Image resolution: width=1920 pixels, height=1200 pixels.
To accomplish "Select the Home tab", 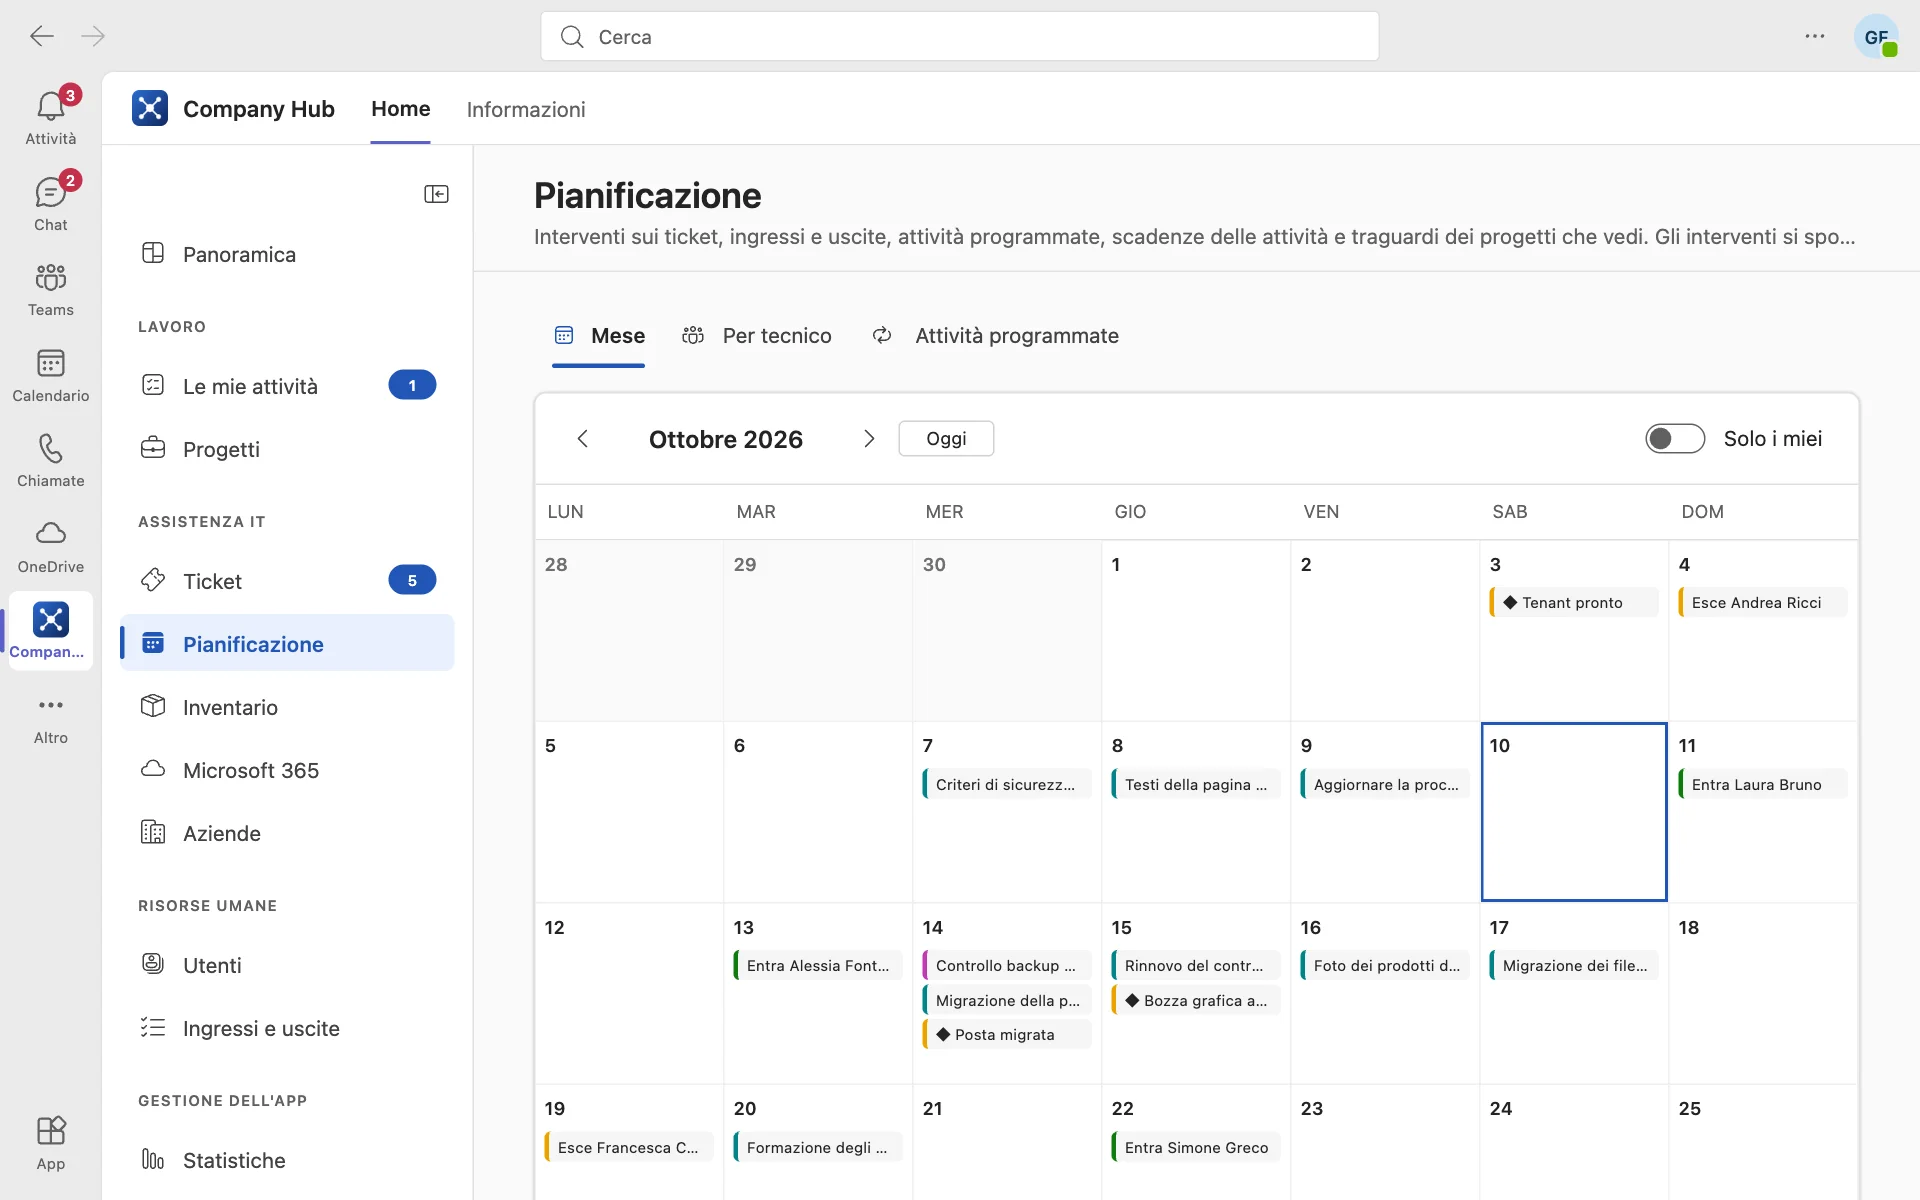I will click(401, 109).
